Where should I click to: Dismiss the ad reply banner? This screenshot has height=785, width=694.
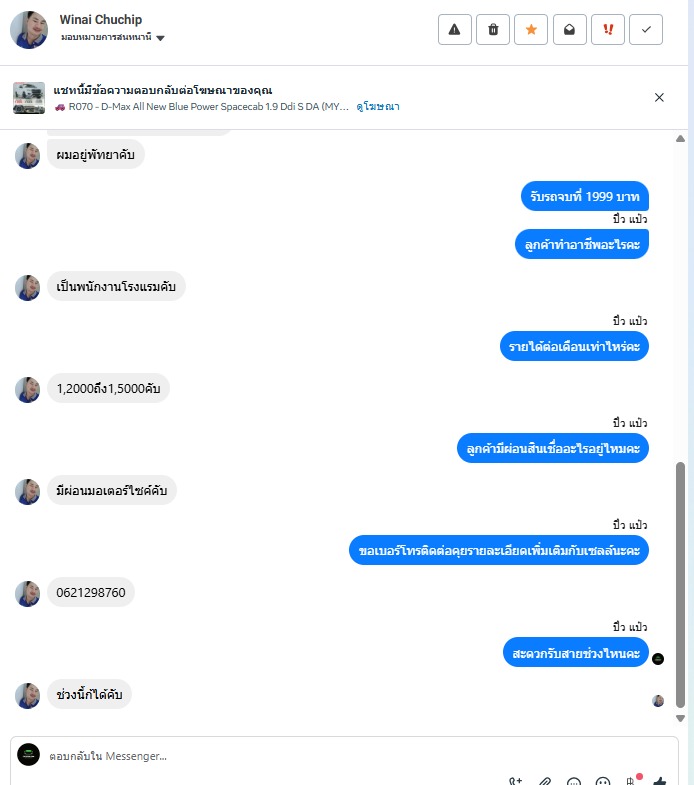pyautogui.click(x=659, y=97)
